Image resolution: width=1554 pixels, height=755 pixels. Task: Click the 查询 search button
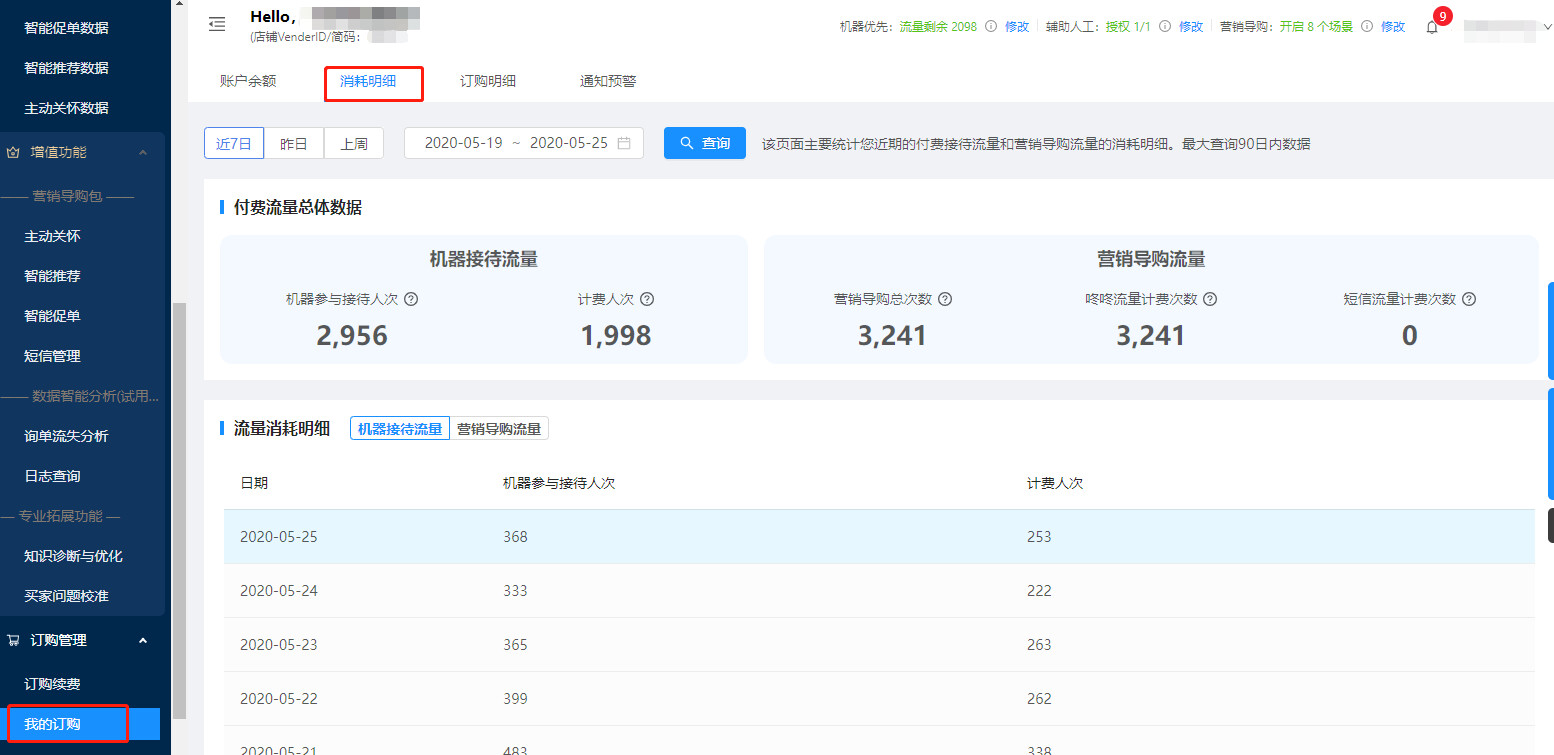(705, 143)
